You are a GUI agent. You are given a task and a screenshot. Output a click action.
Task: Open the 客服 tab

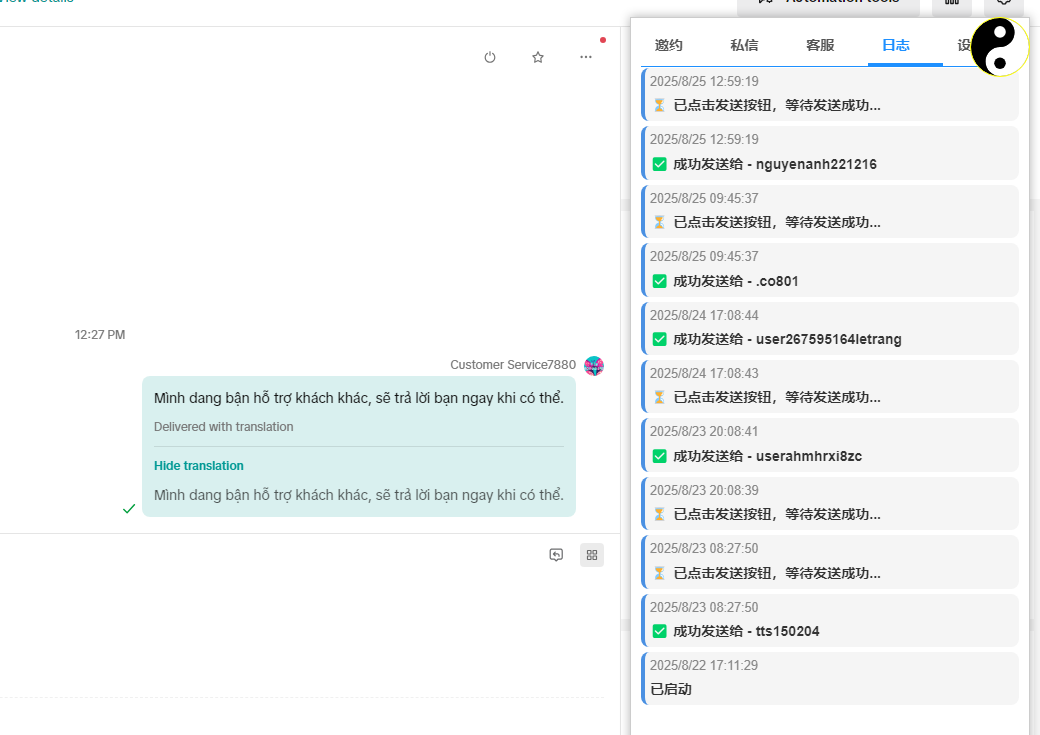click(x=820, y=45)
